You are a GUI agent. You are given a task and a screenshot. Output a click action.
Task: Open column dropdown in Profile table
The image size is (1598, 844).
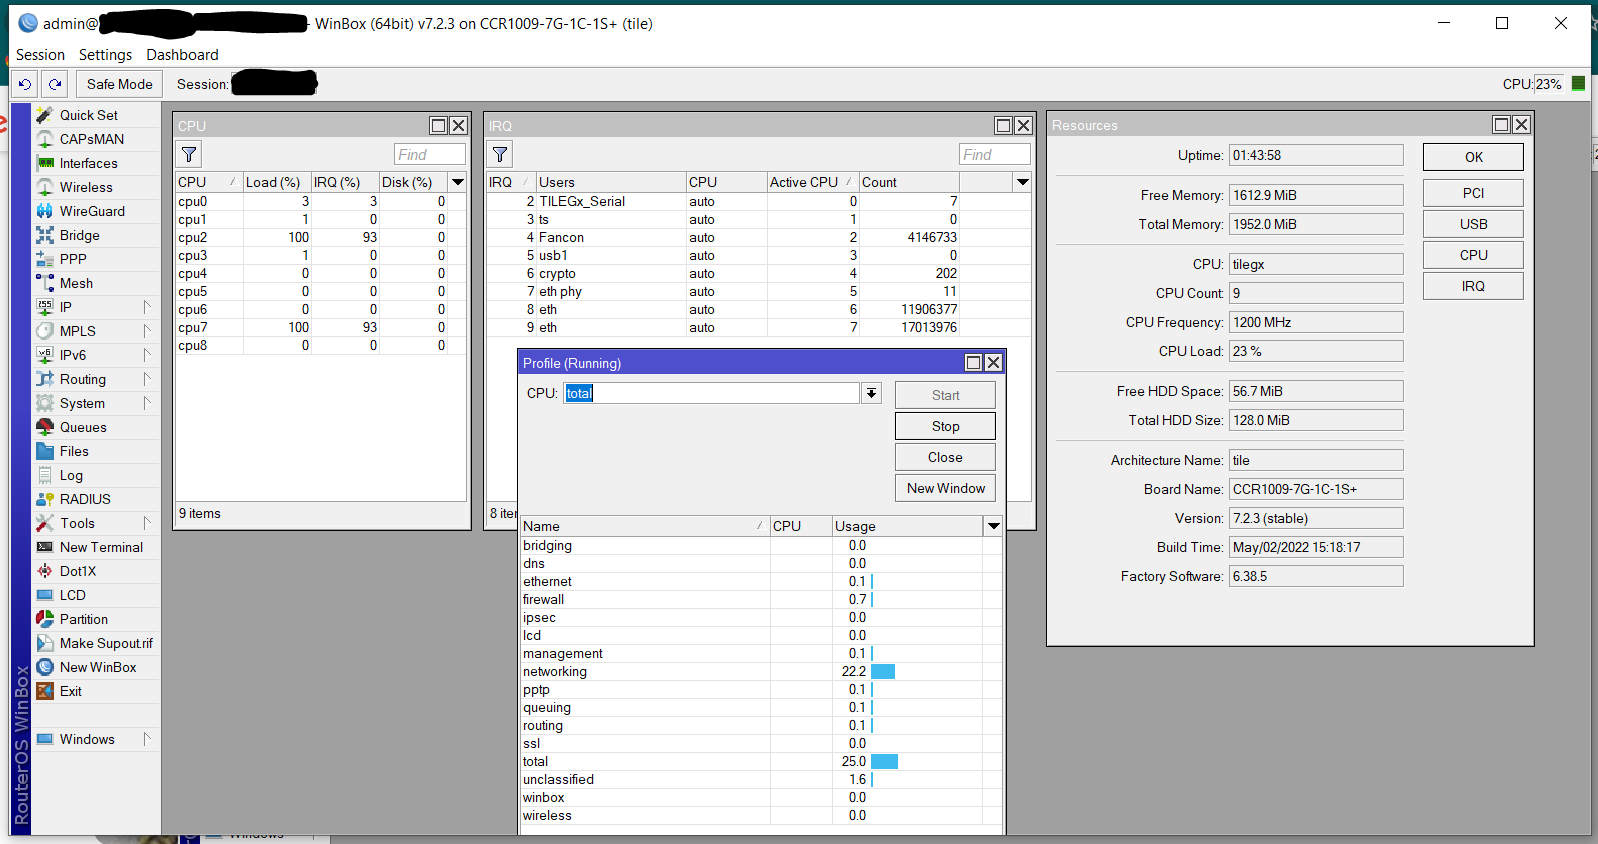coord(993,526)
